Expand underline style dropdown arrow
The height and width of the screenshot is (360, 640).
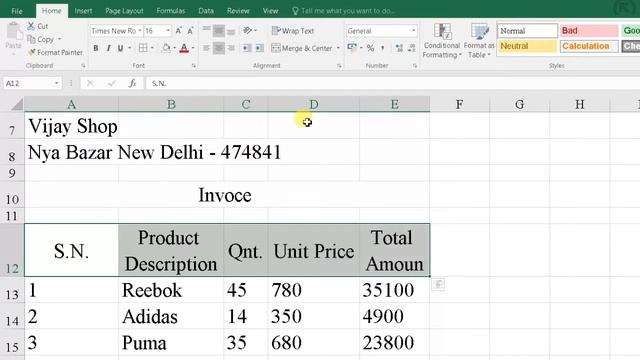(x=130, y=48)
